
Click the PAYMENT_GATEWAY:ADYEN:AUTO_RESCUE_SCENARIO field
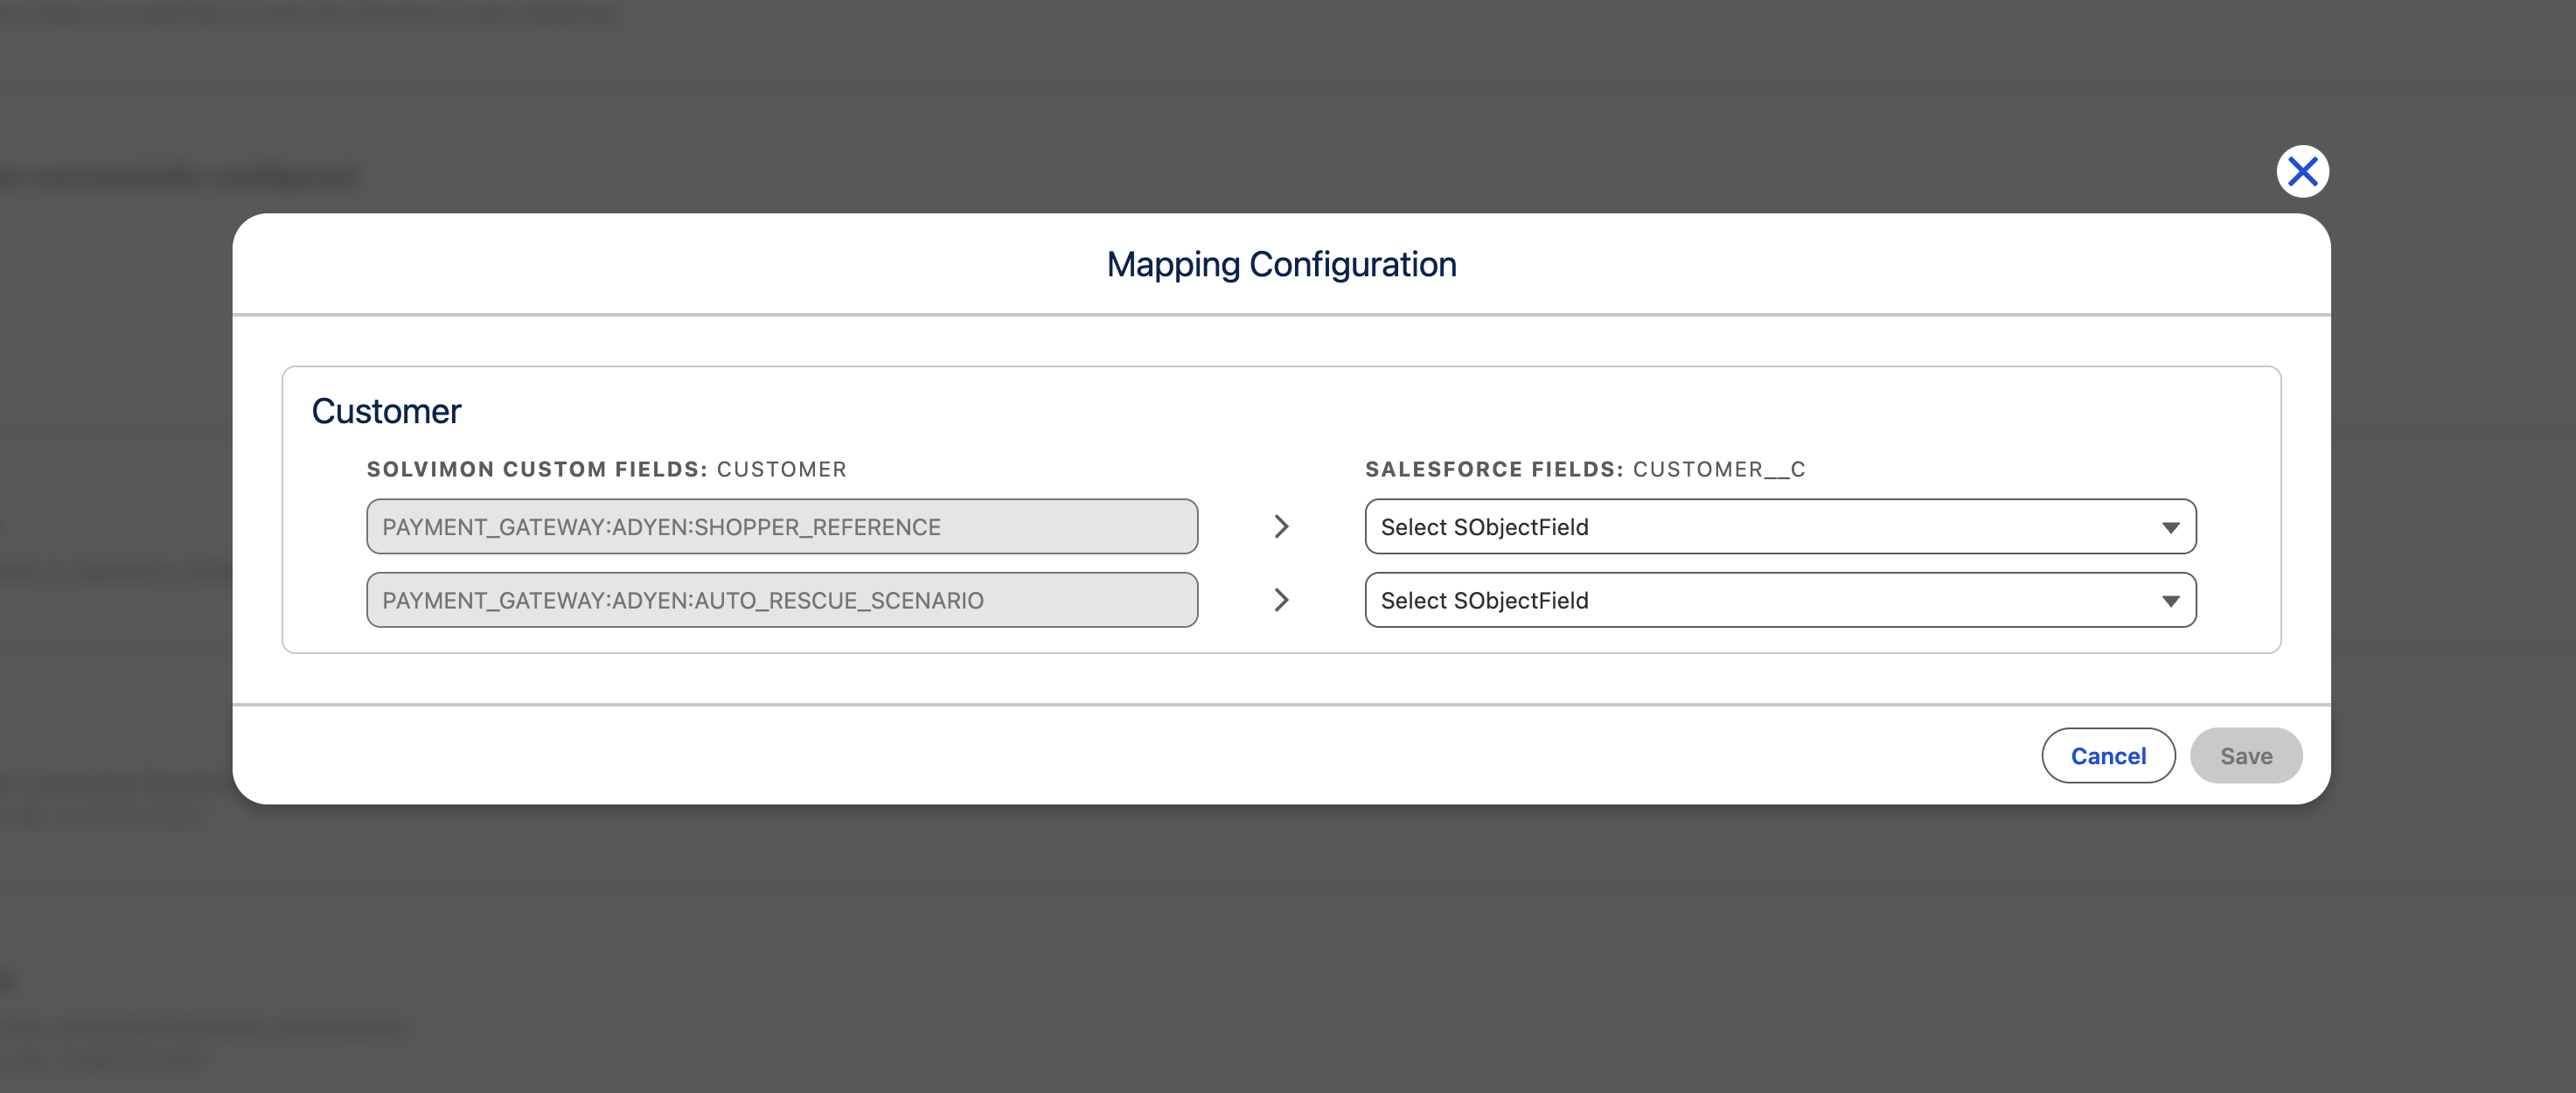click(782, 600)
